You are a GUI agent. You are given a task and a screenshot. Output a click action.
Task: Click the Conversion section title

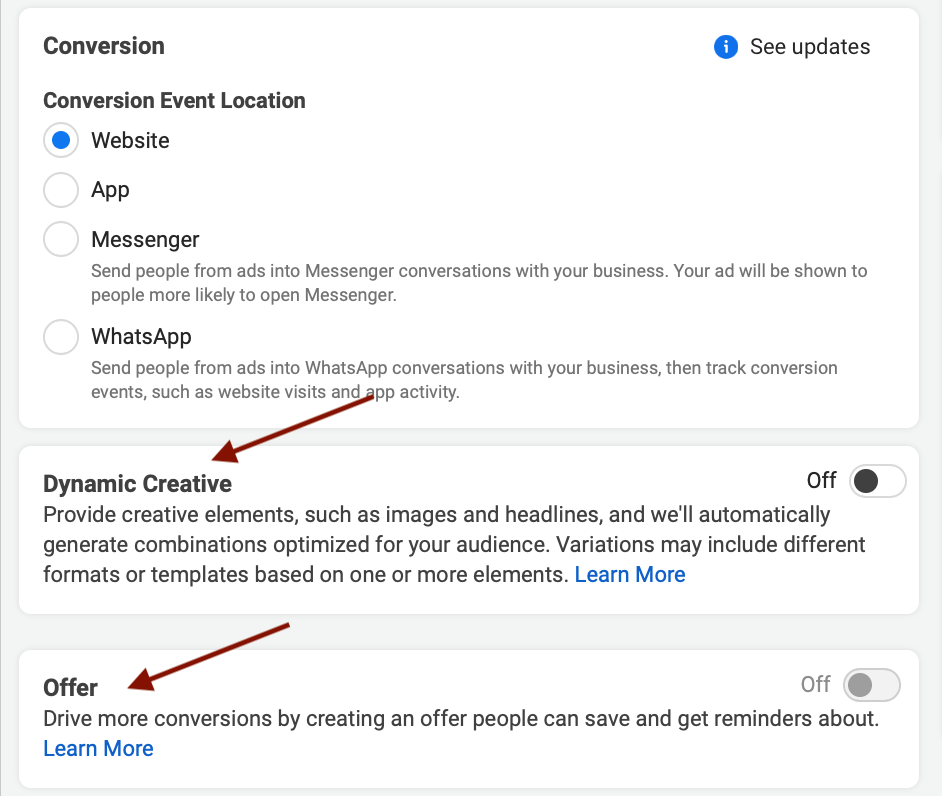click(x=104, y=46)
